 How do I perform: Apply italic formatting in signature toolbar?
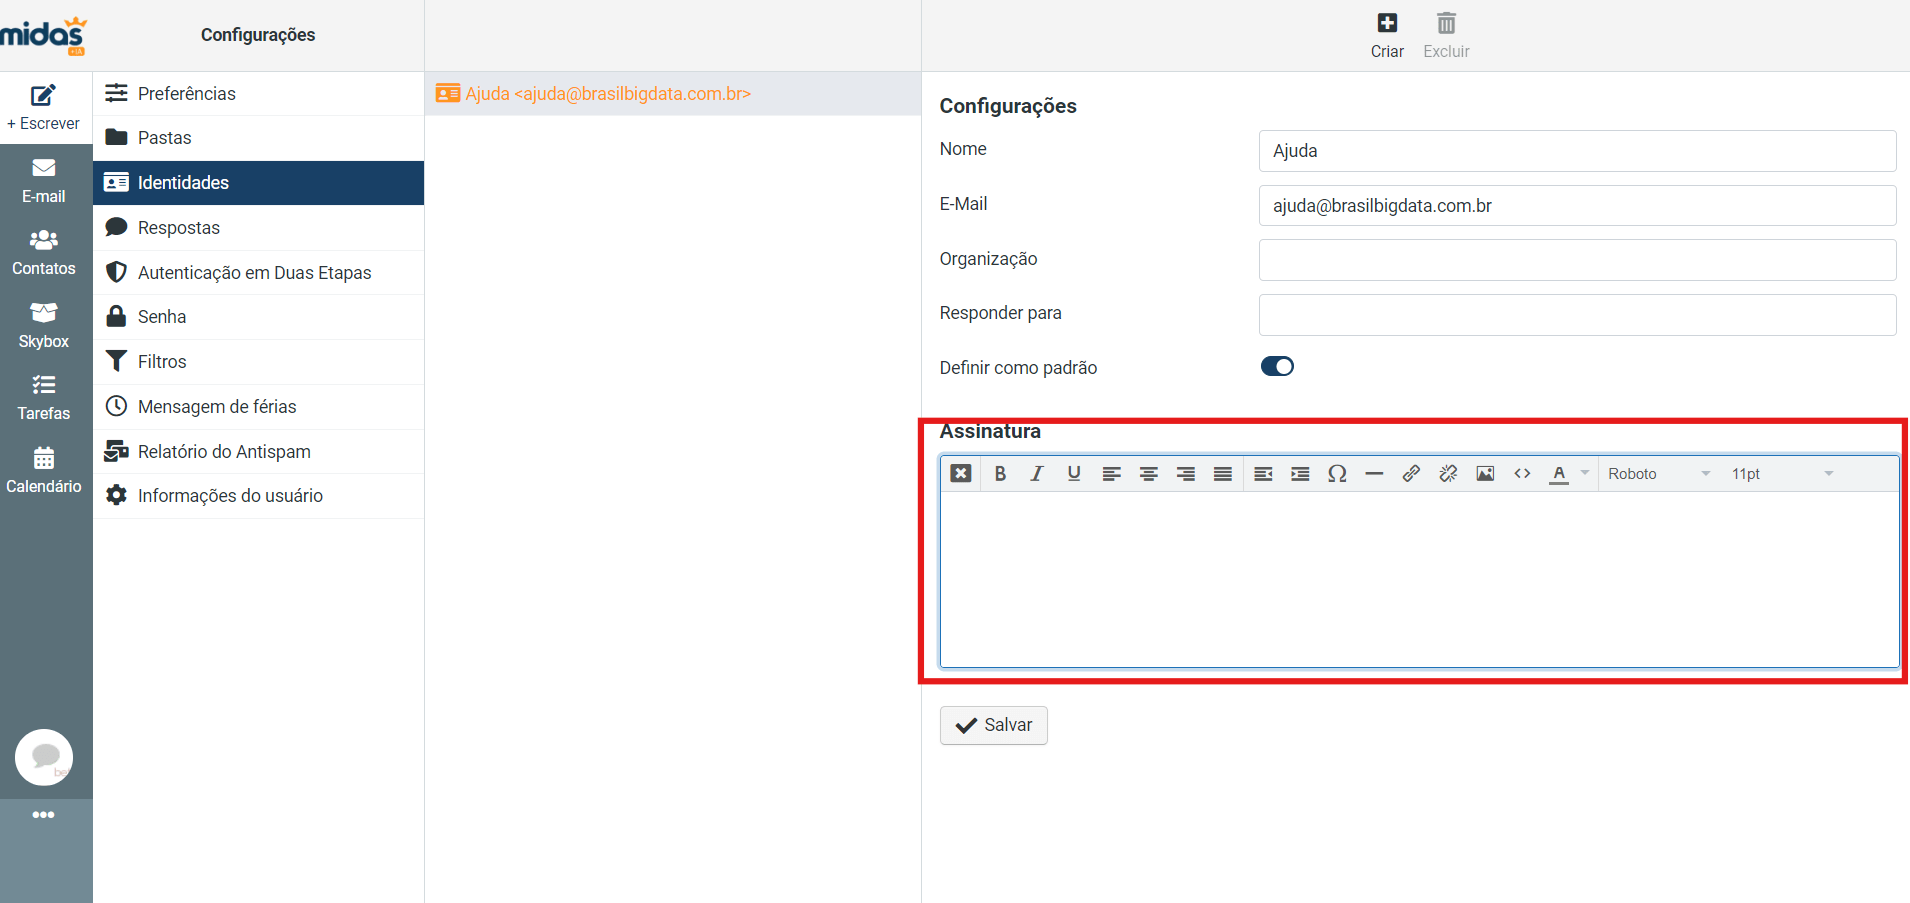pyautogui.click(x=1037, y=474)
